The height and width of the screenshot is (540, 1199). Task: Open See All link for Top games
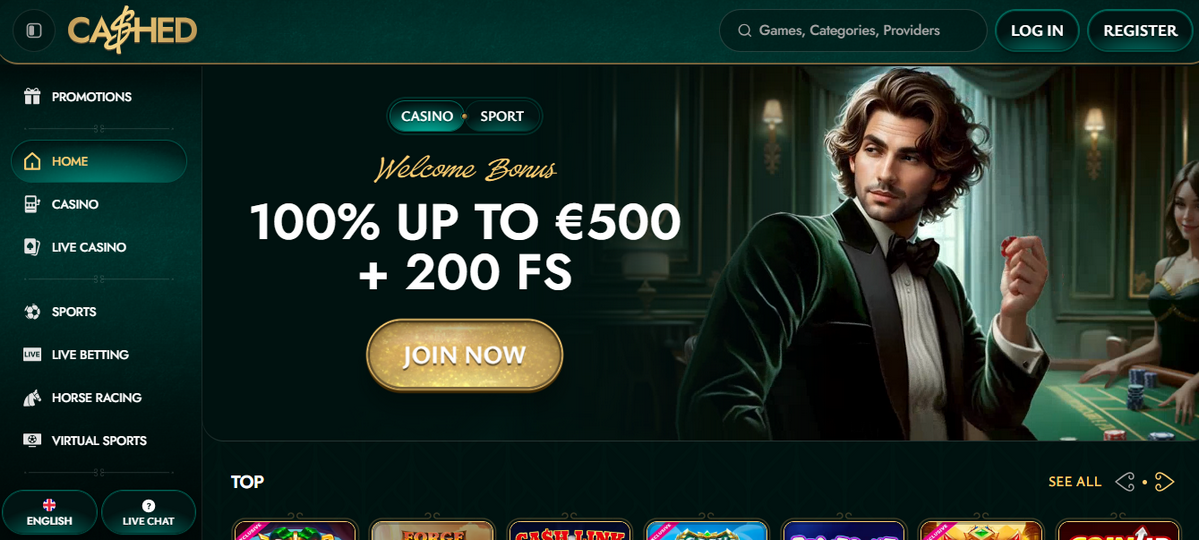click(x=1074, y=482)
